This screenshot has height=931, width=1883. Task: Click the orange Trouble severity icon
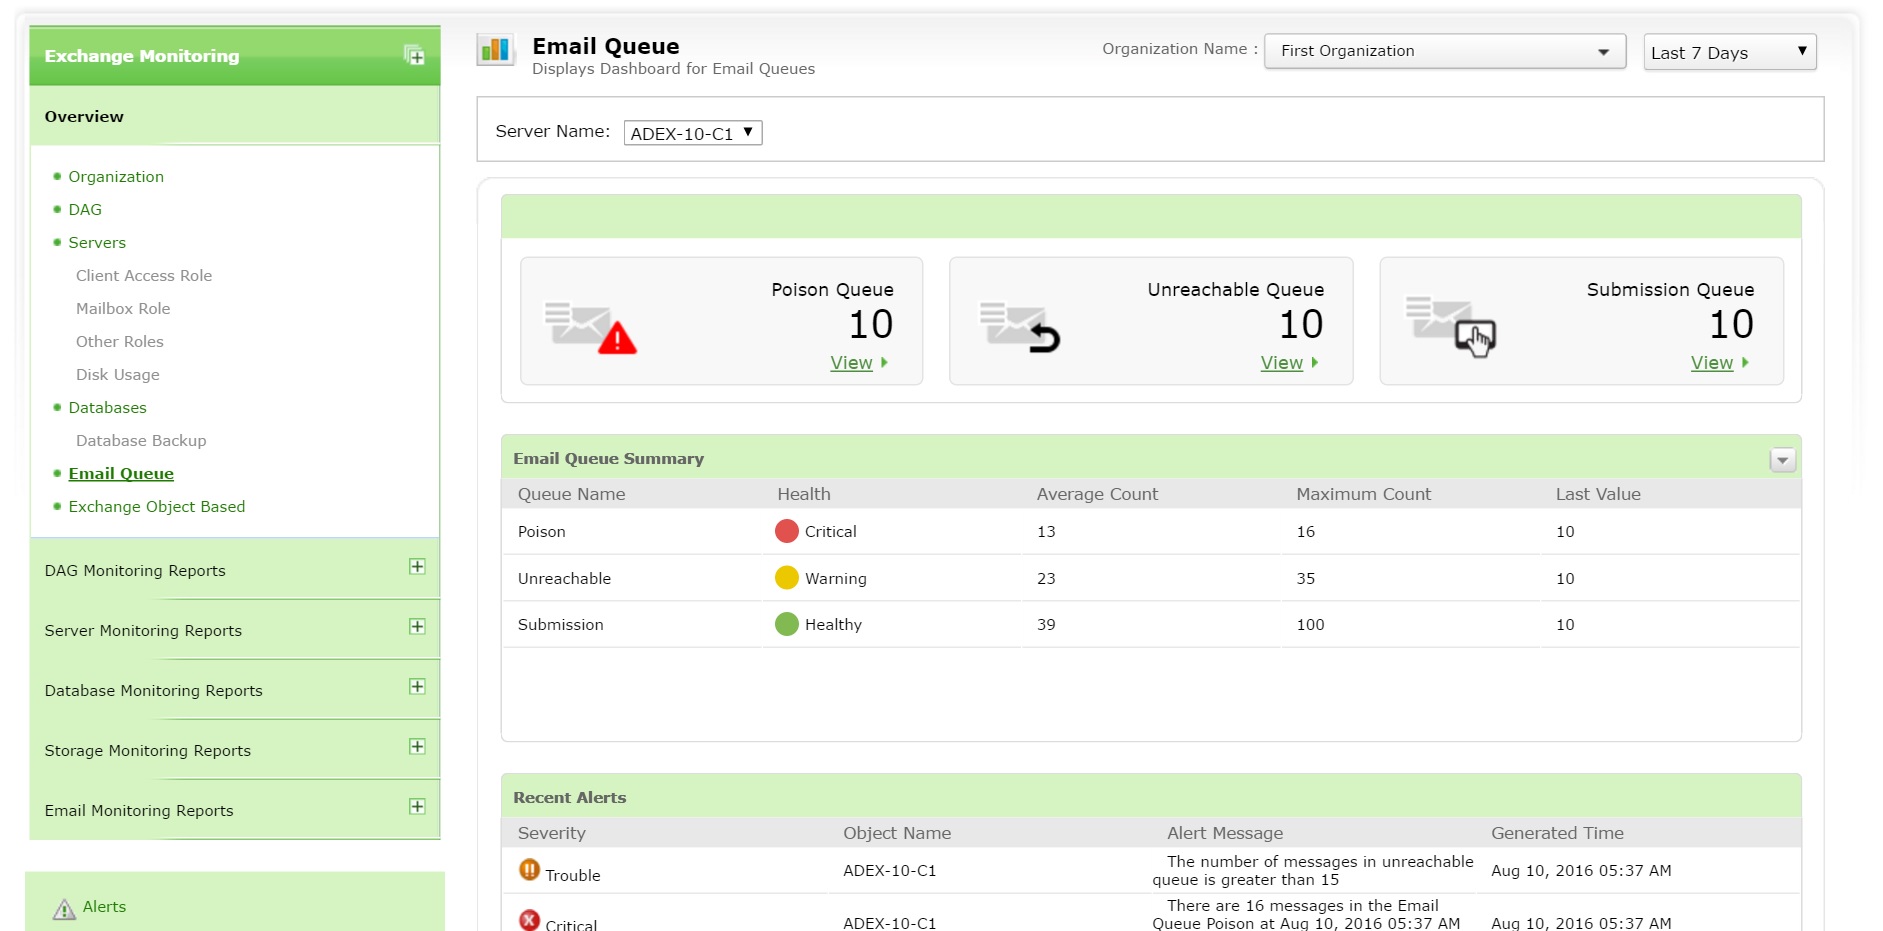point(529,870)
